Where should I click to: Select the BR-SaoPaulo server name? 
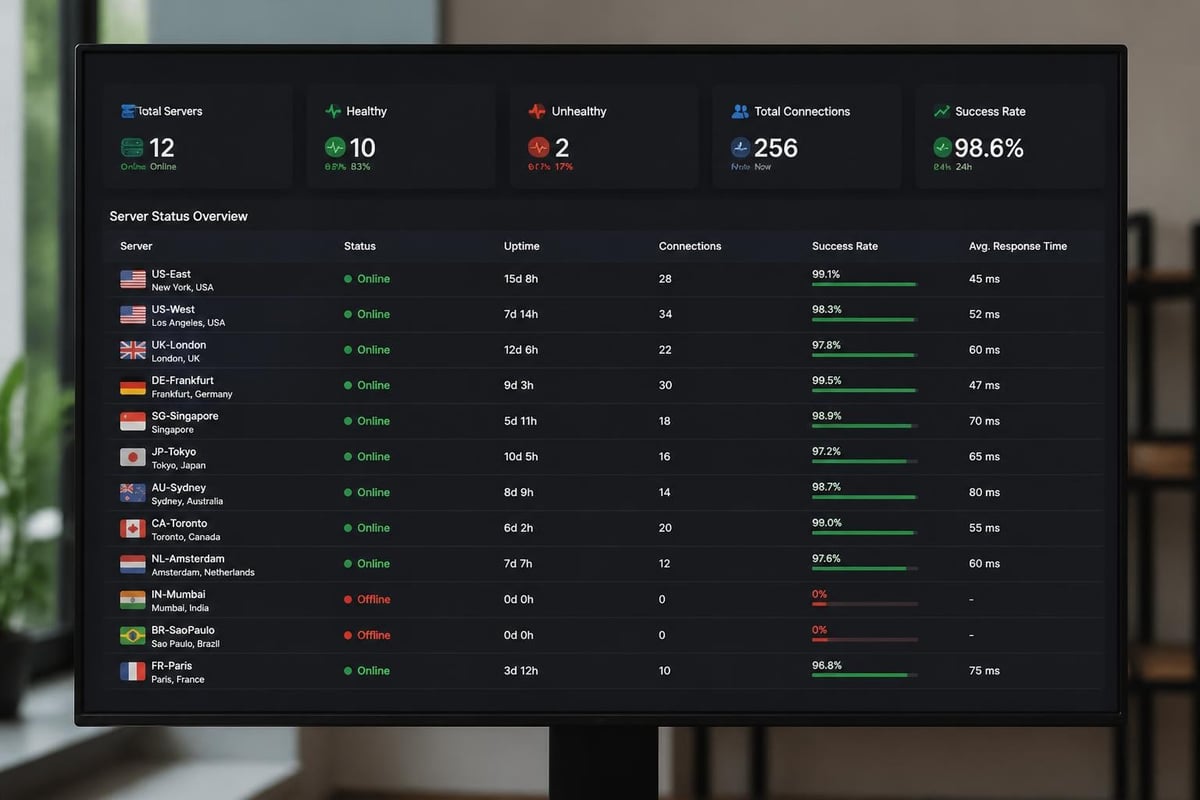183,630
